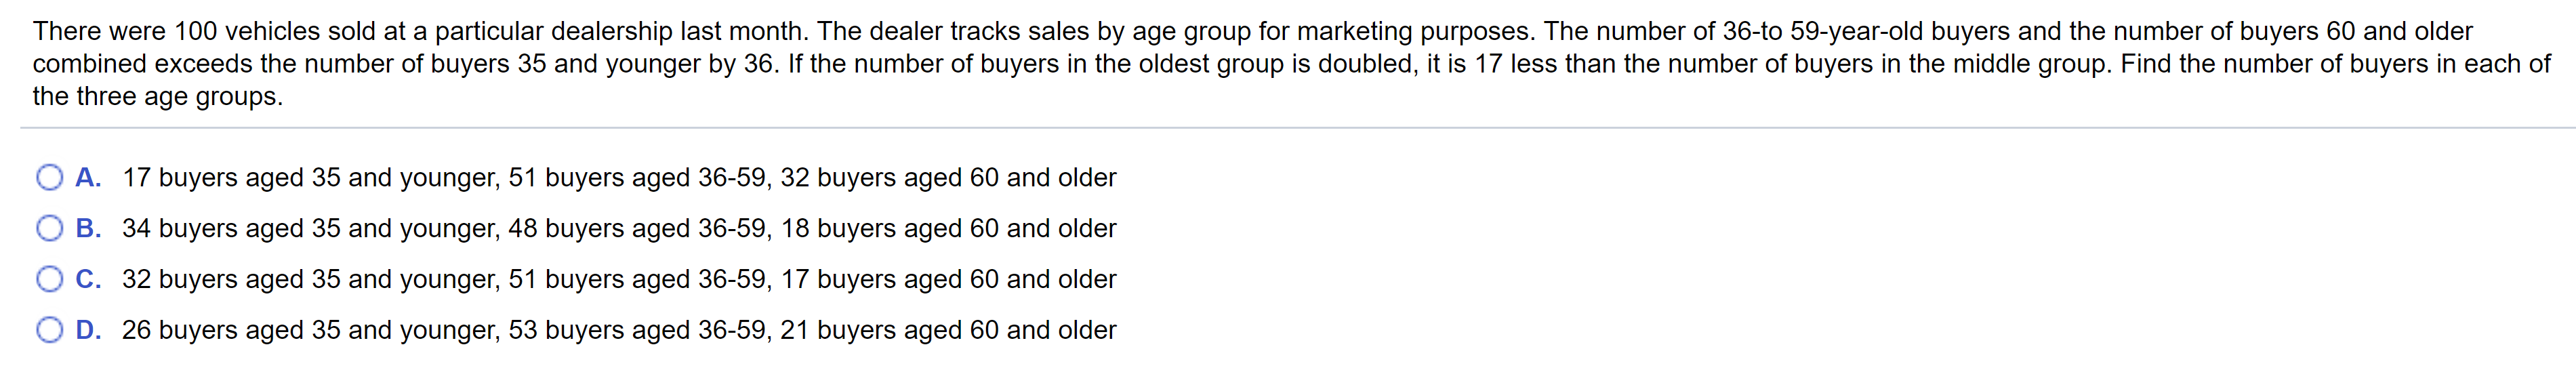Viewport: 2576px width, 368px height.
Task: Pick answer text starting with 32 buyers aged 35
Action: tap(619, 279)
